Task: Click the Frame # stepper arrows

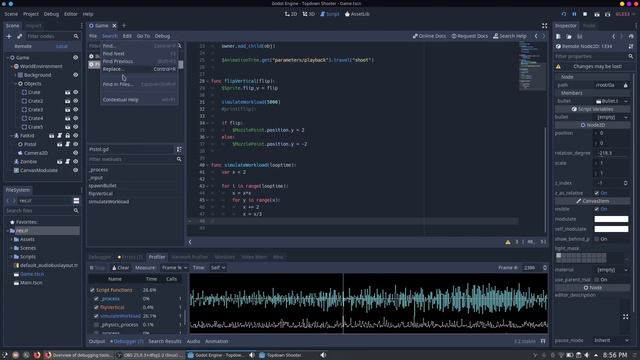Action: click(544, 268)
